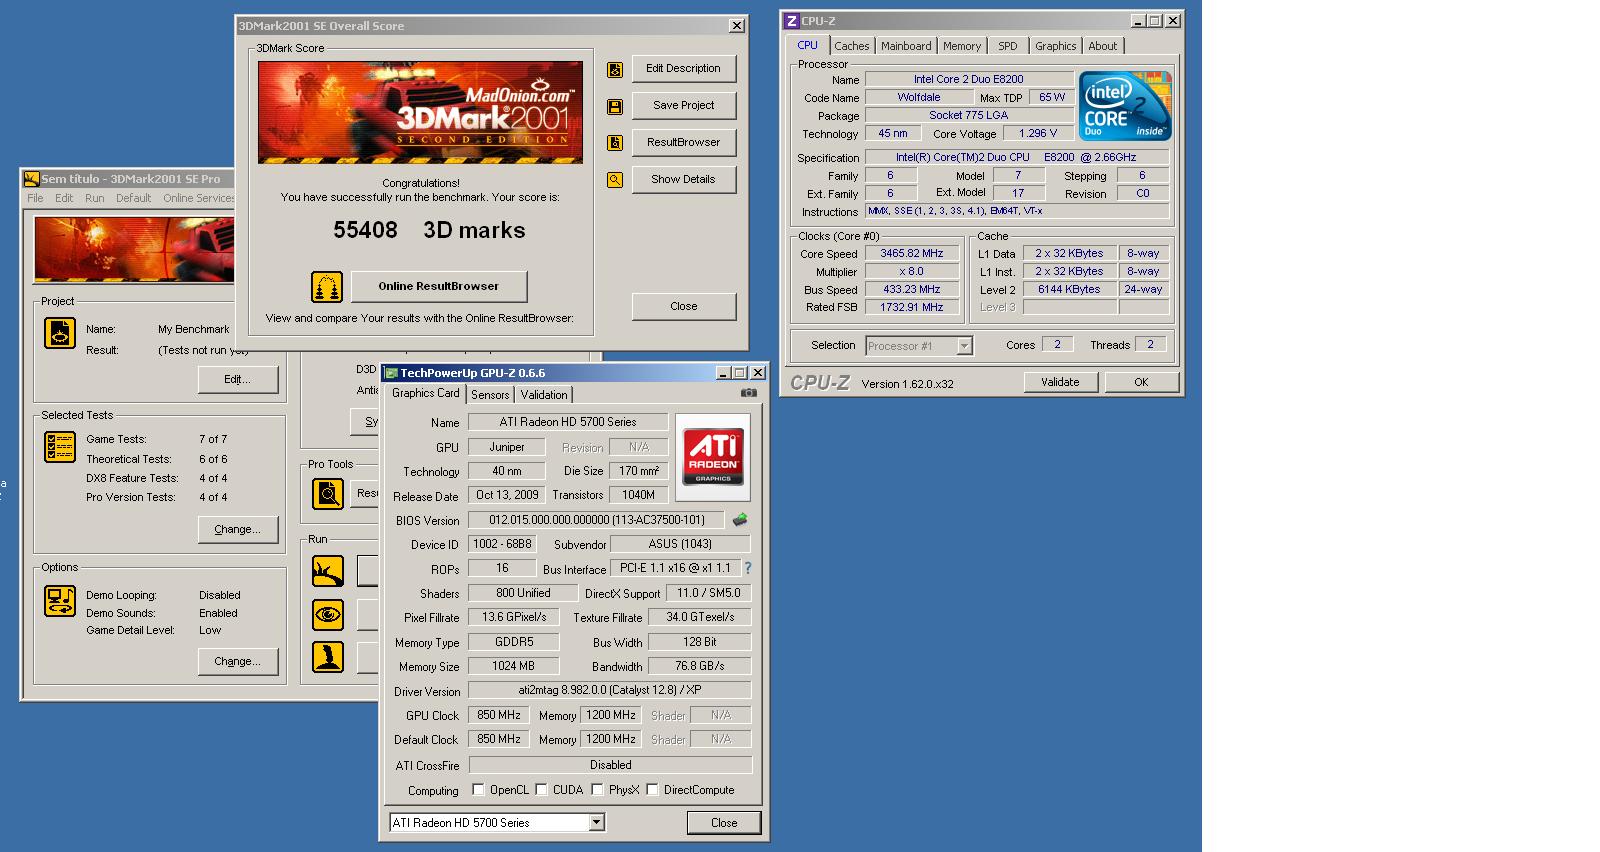Viewport: 1600px width, 852px height.
Task: Switch to the Sensors tab in GPU-Z
Action: click(x=490, y=395)
